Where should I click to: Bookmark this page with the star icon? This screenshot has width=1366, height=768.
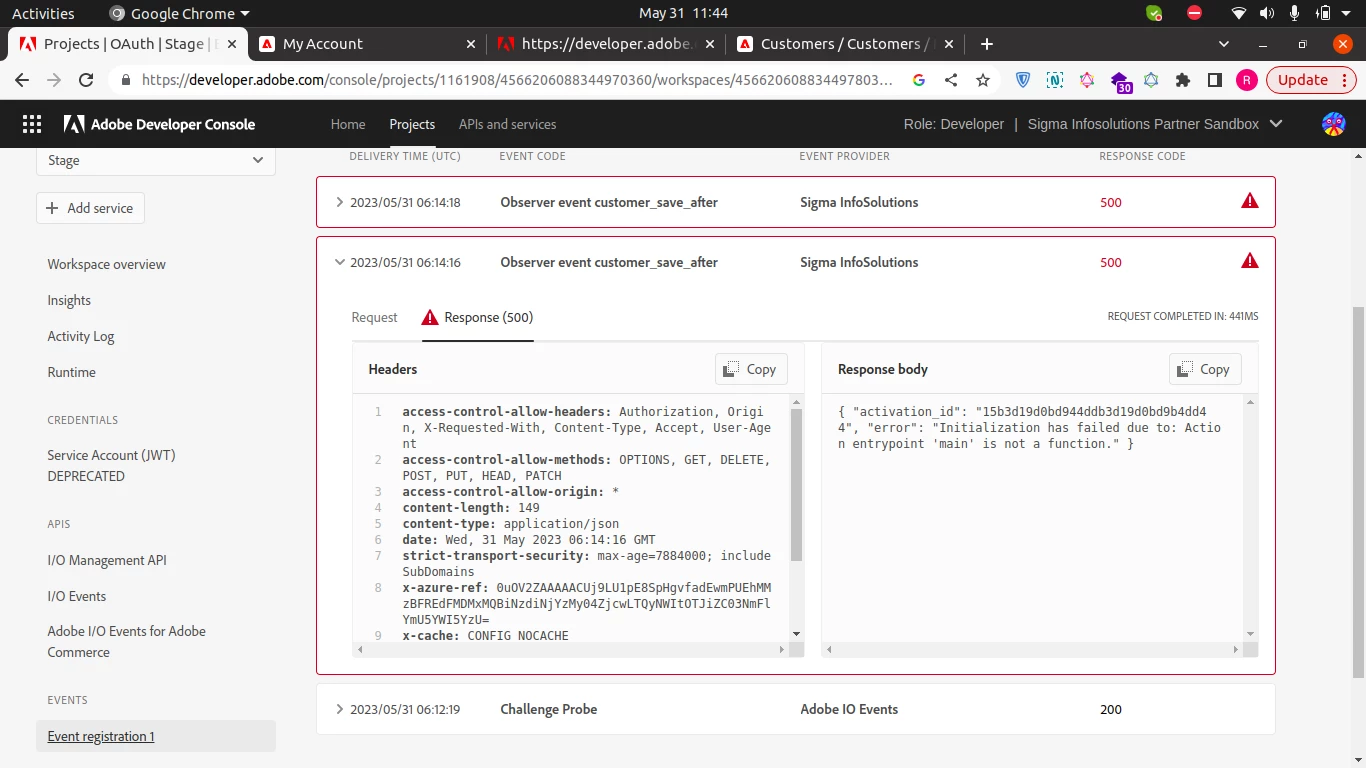point(983,80)
